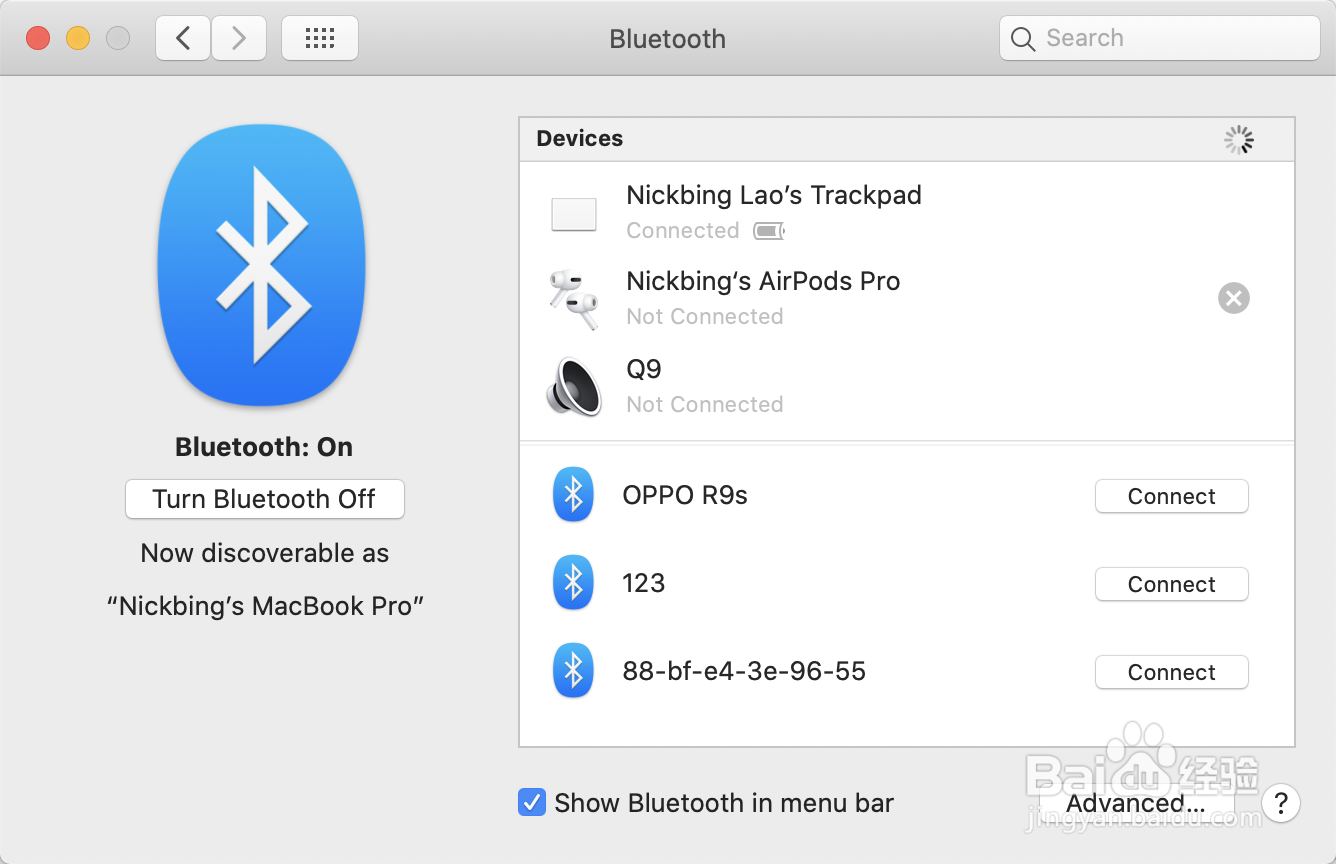Click the large blue Bluetooth logo

pyautogui.click(x=262, y=265)
